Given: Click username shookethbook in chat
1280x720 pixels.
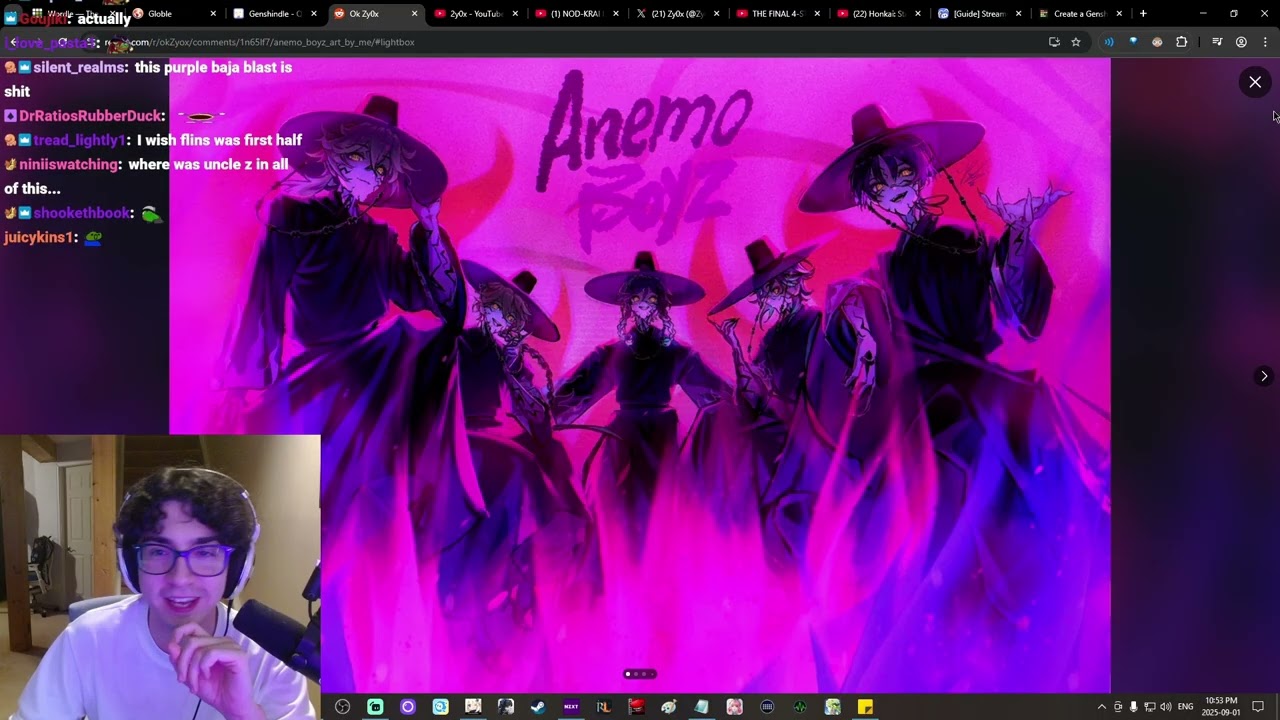Looking at the screenshot, I should 82,213.
